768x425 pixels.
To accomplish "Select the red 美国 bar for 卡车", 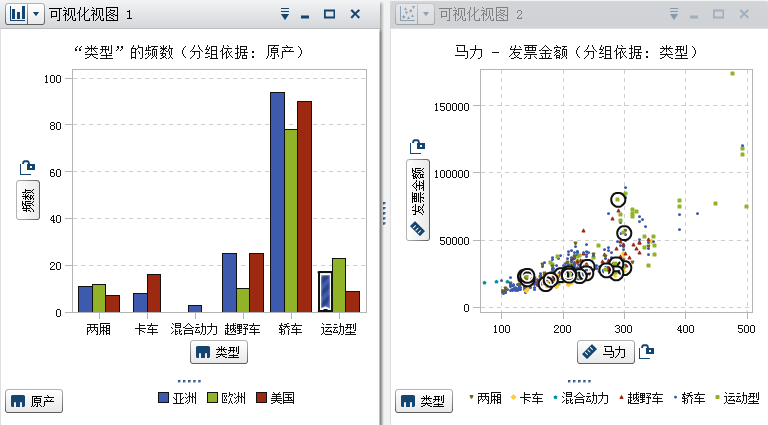I will point(154,293).
